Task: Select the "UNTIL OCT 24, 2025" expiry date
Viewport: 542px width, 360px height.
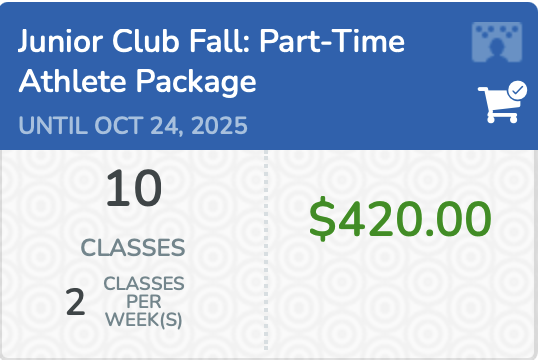Action: click(x=133, y=125)
